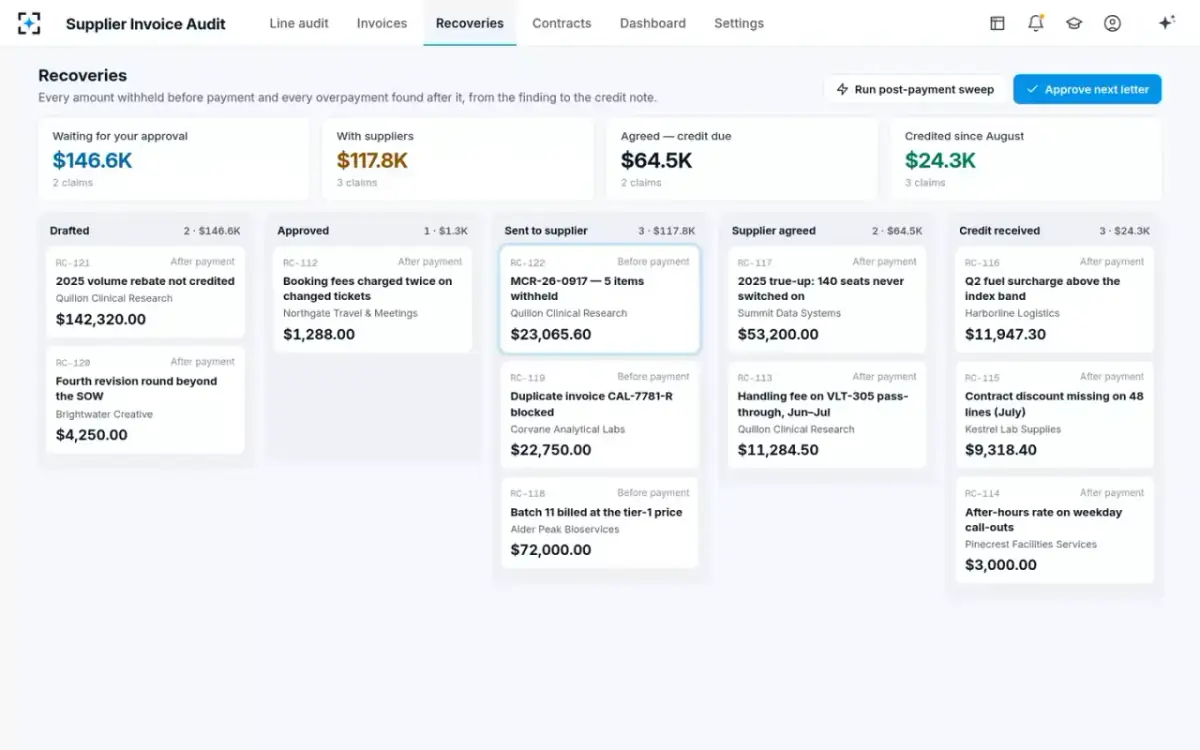Switch to the Invoices tab
1200x750 pixels.
pos(382,23)
